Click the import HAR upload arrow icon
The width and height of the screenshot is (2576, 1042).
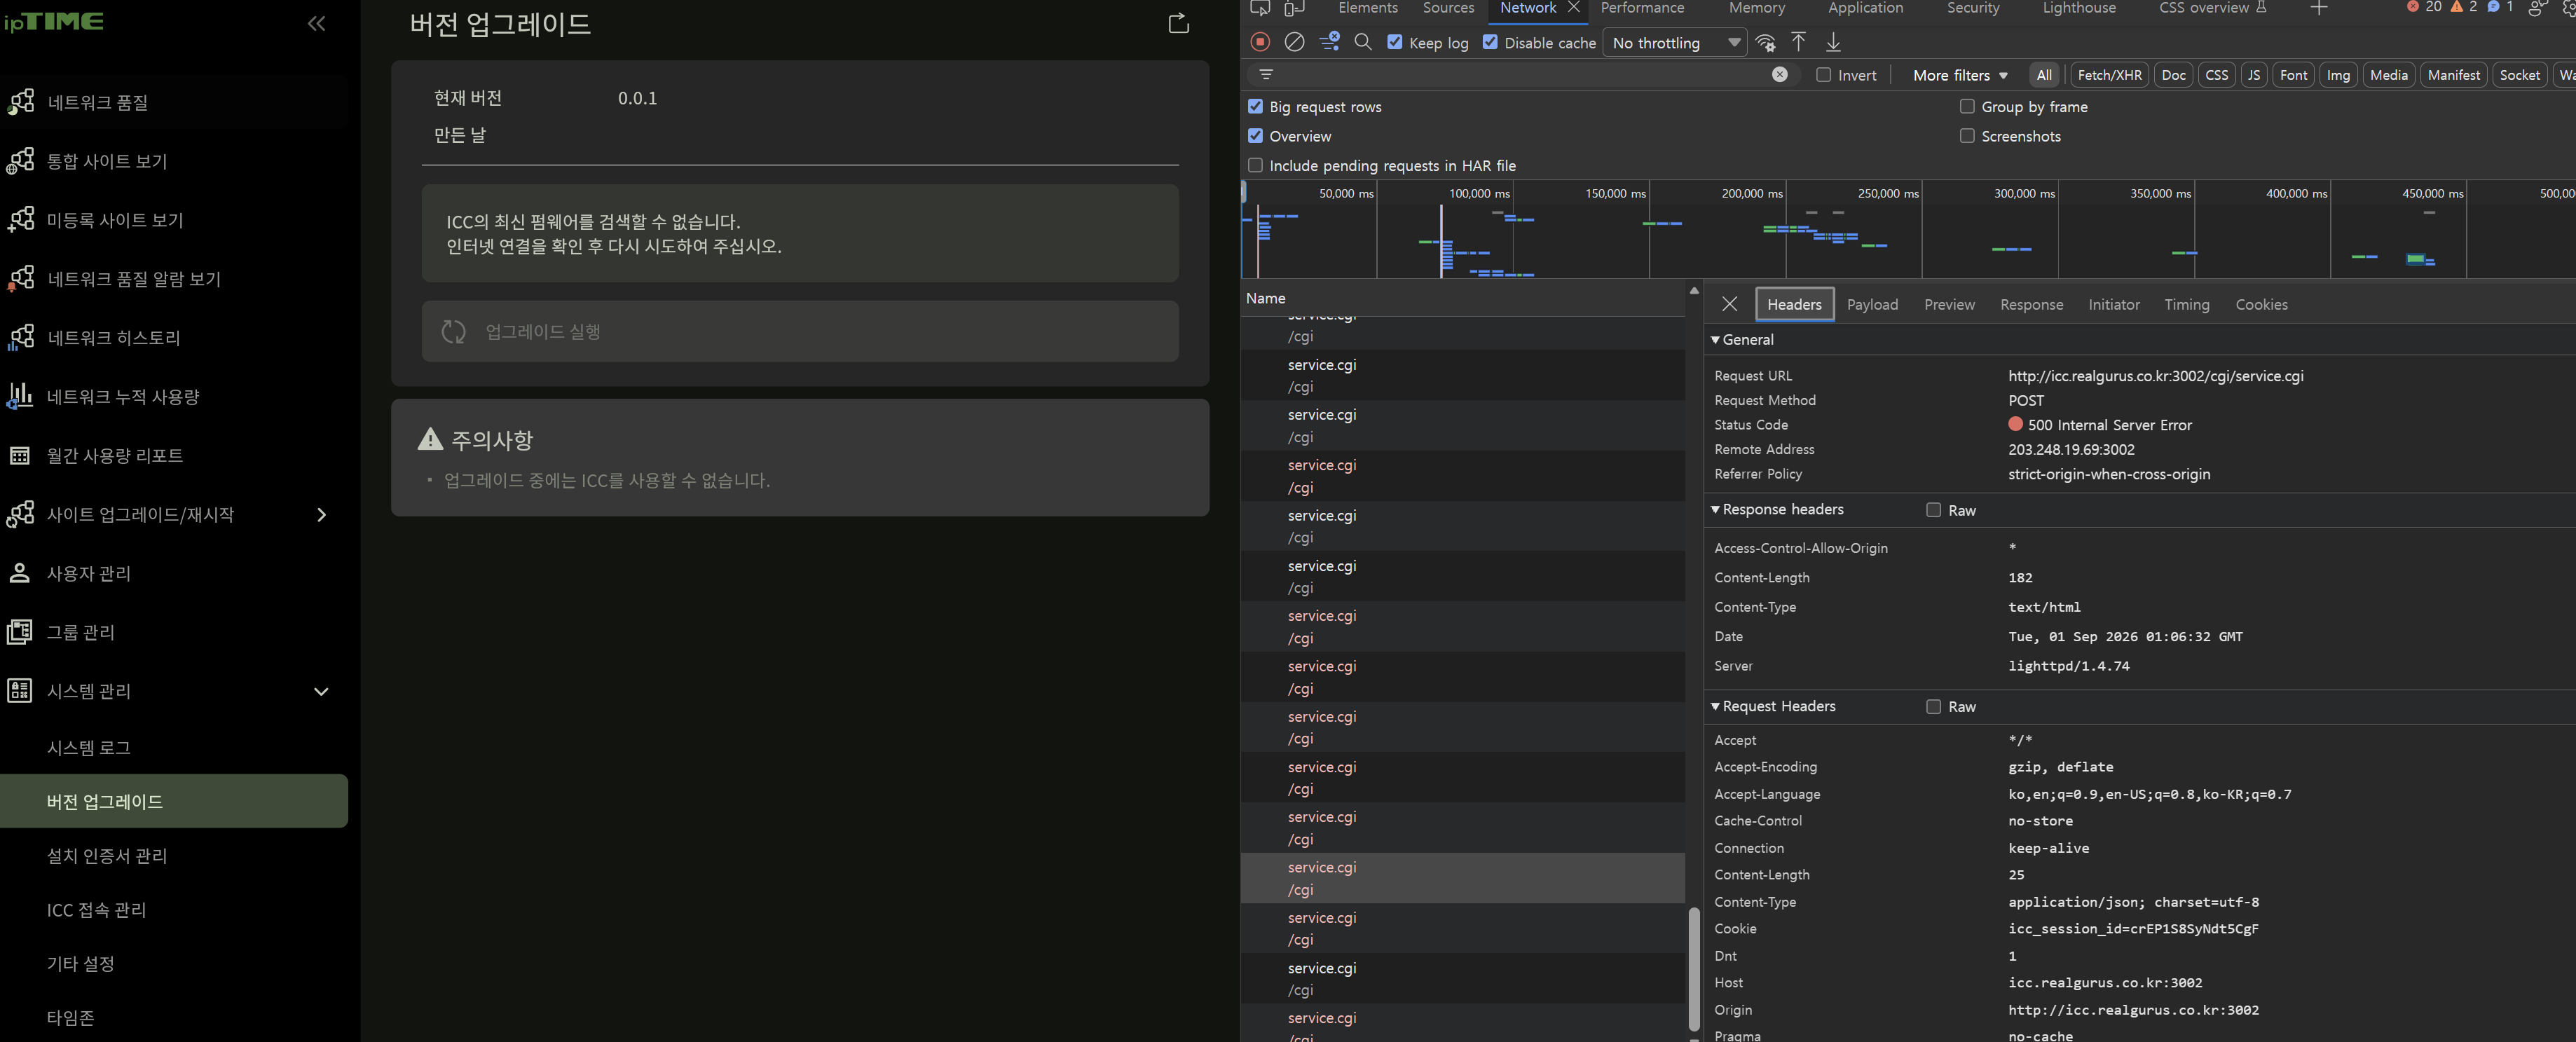(1798, 42)
